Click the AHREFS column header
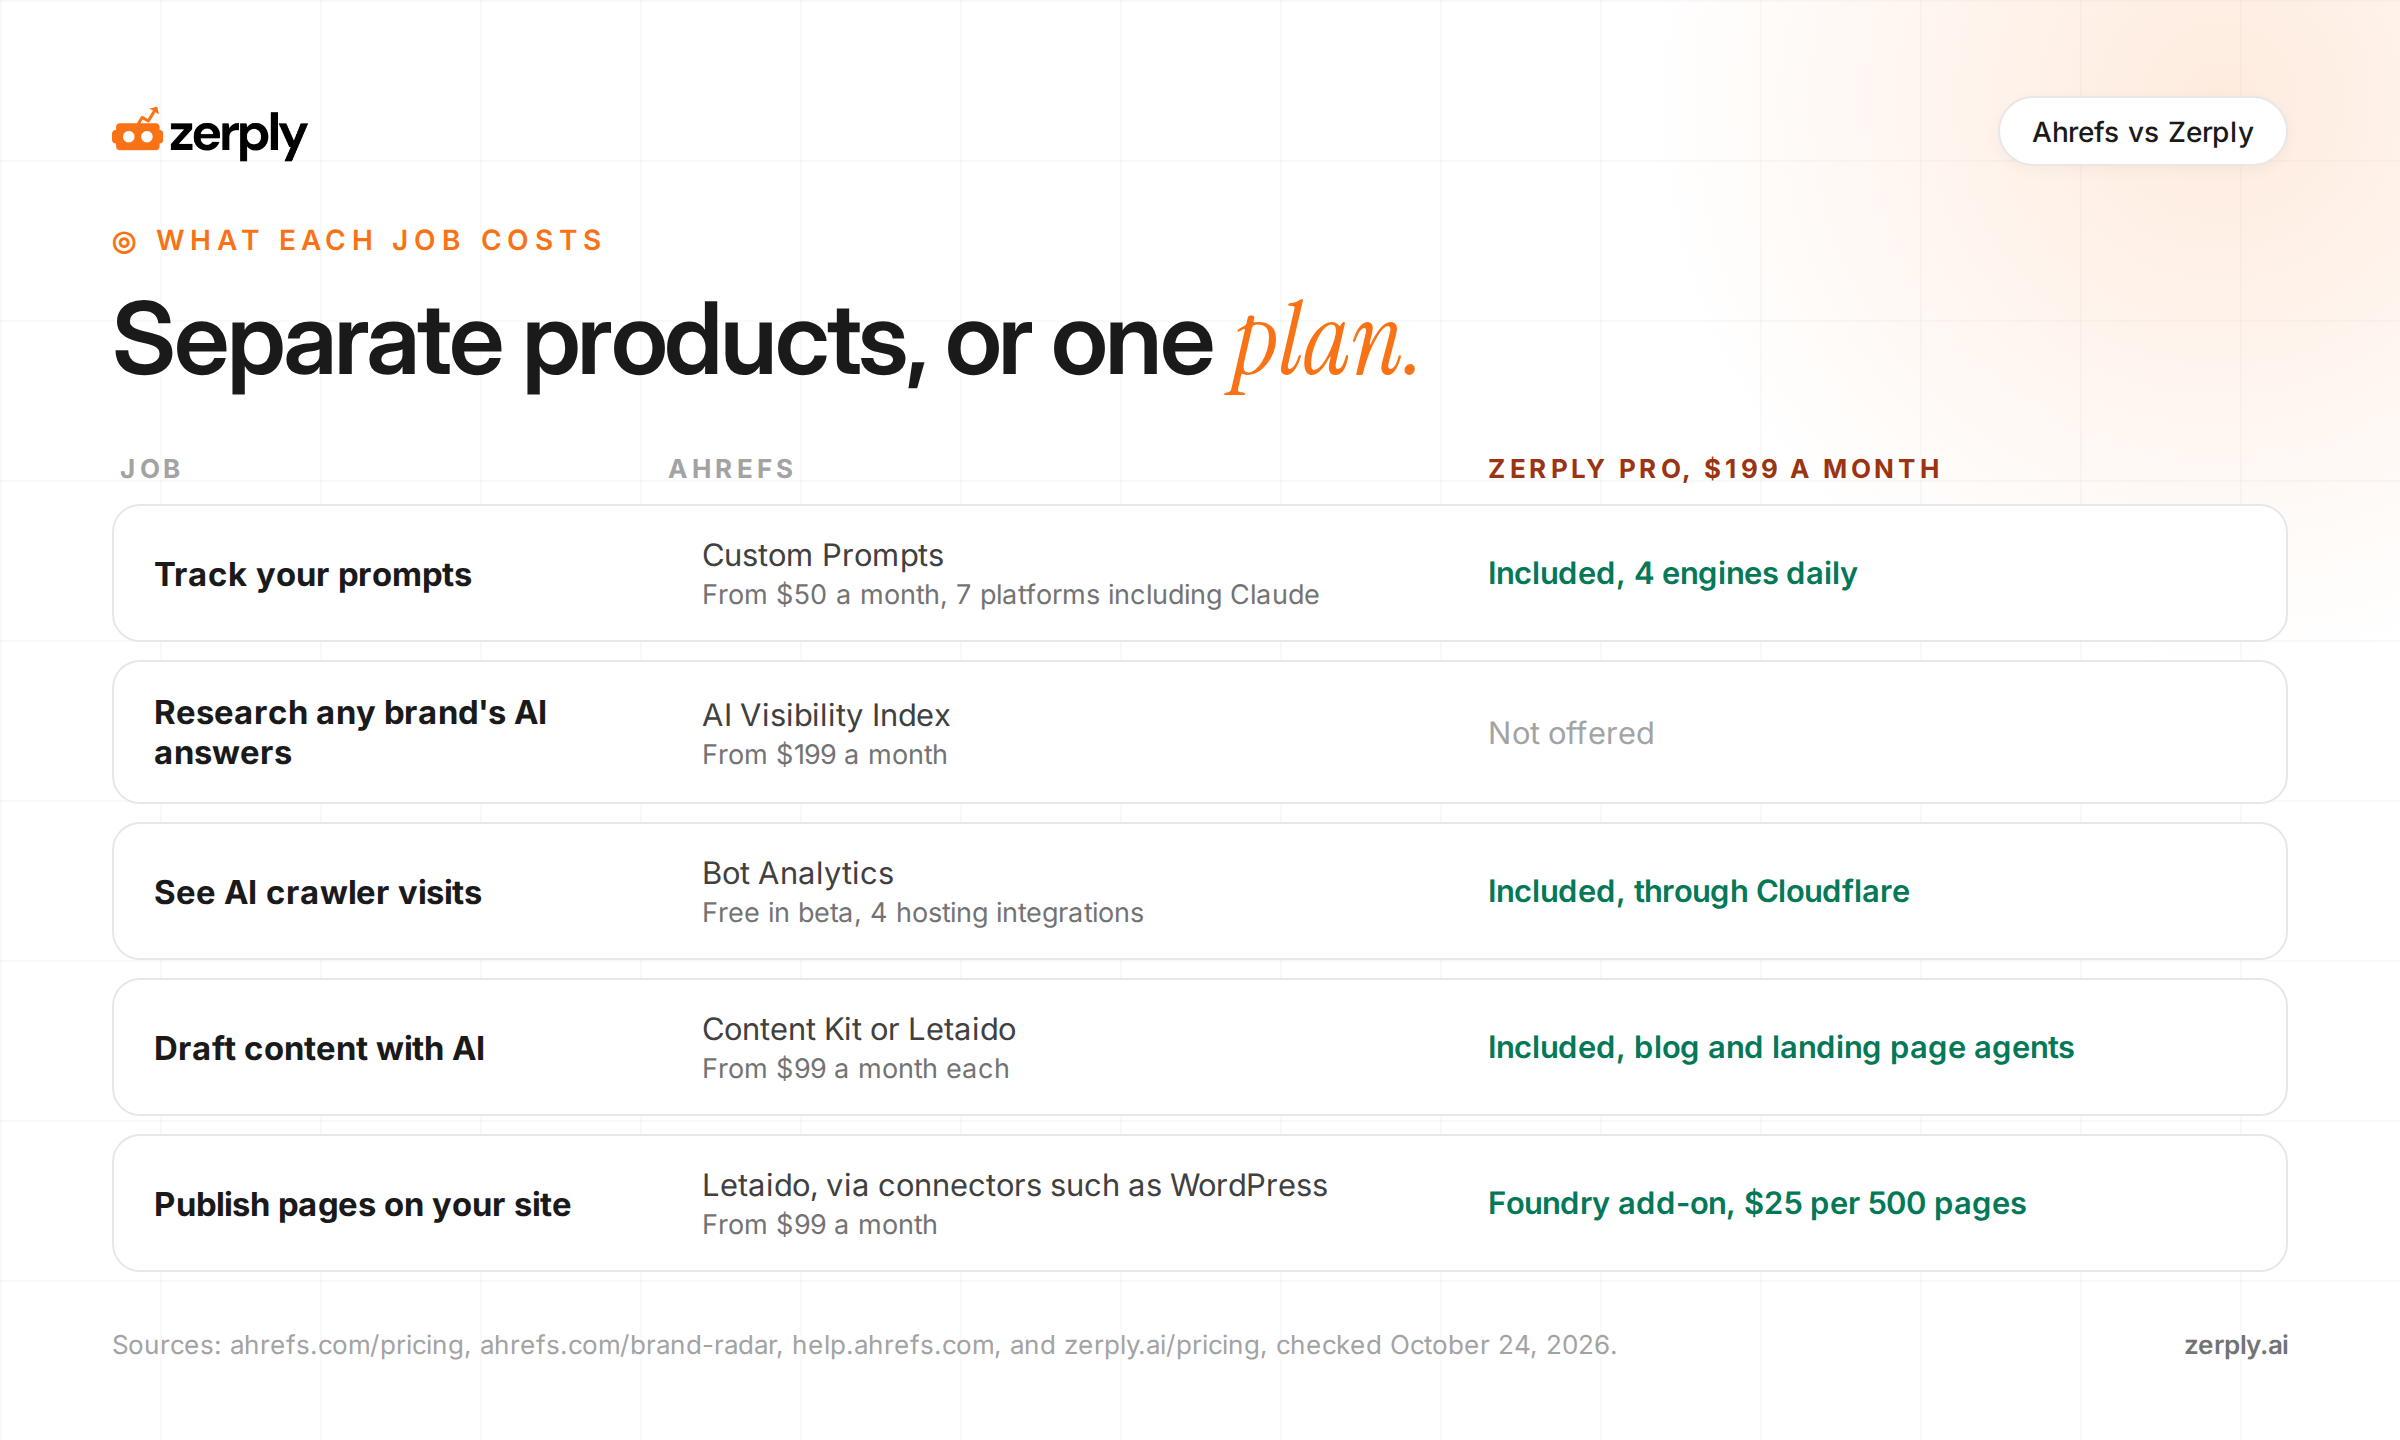The width and height of the screenshot is (2400, 1440). pos(731,469)
